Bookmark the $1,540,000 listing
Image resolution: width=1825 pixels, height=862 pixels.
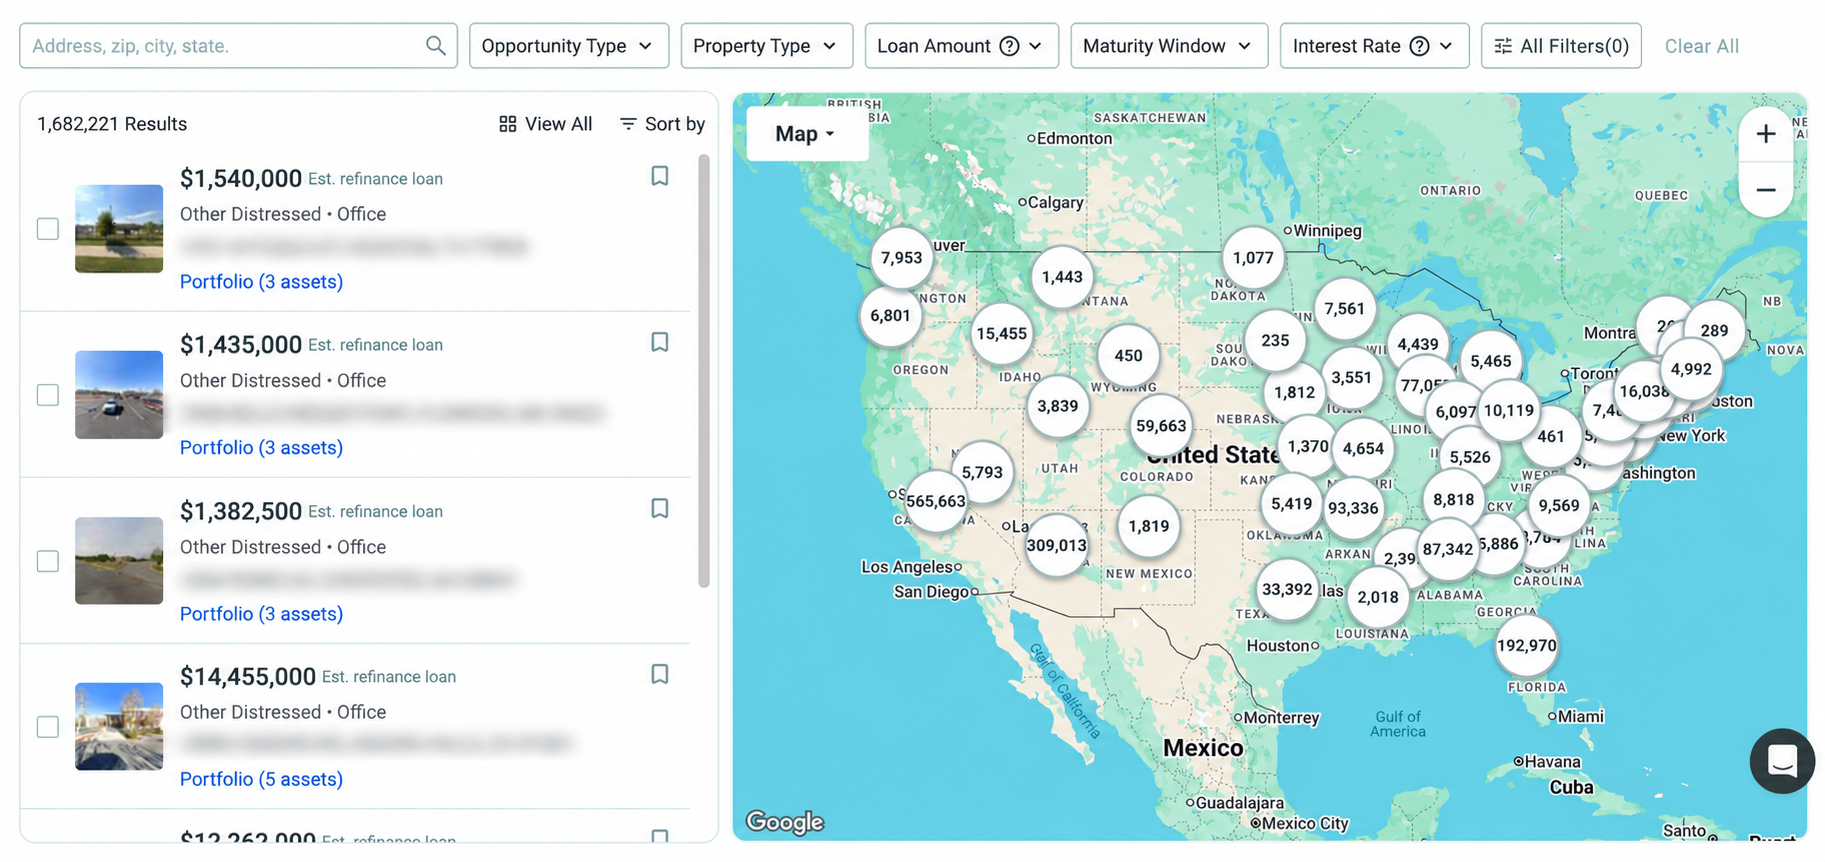[x=660, y=176]
